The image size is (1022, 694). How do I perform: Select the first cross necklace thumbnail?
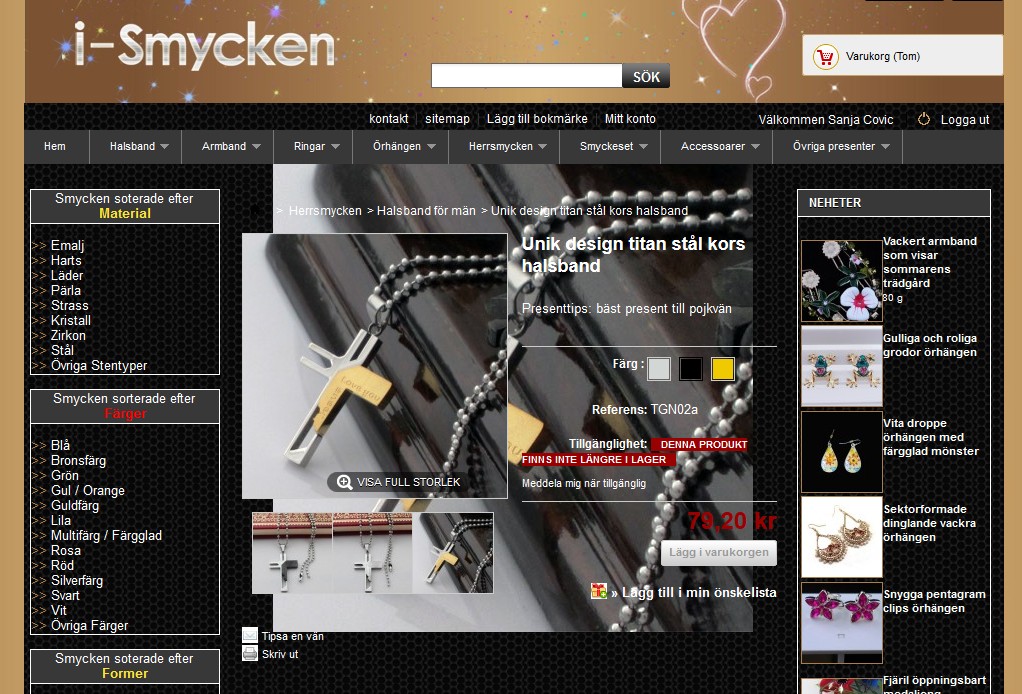point(292,553)
